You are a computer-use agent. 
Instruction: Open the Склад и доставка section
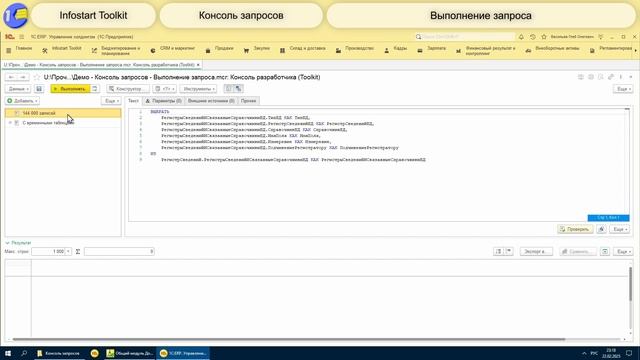[303, 49]
